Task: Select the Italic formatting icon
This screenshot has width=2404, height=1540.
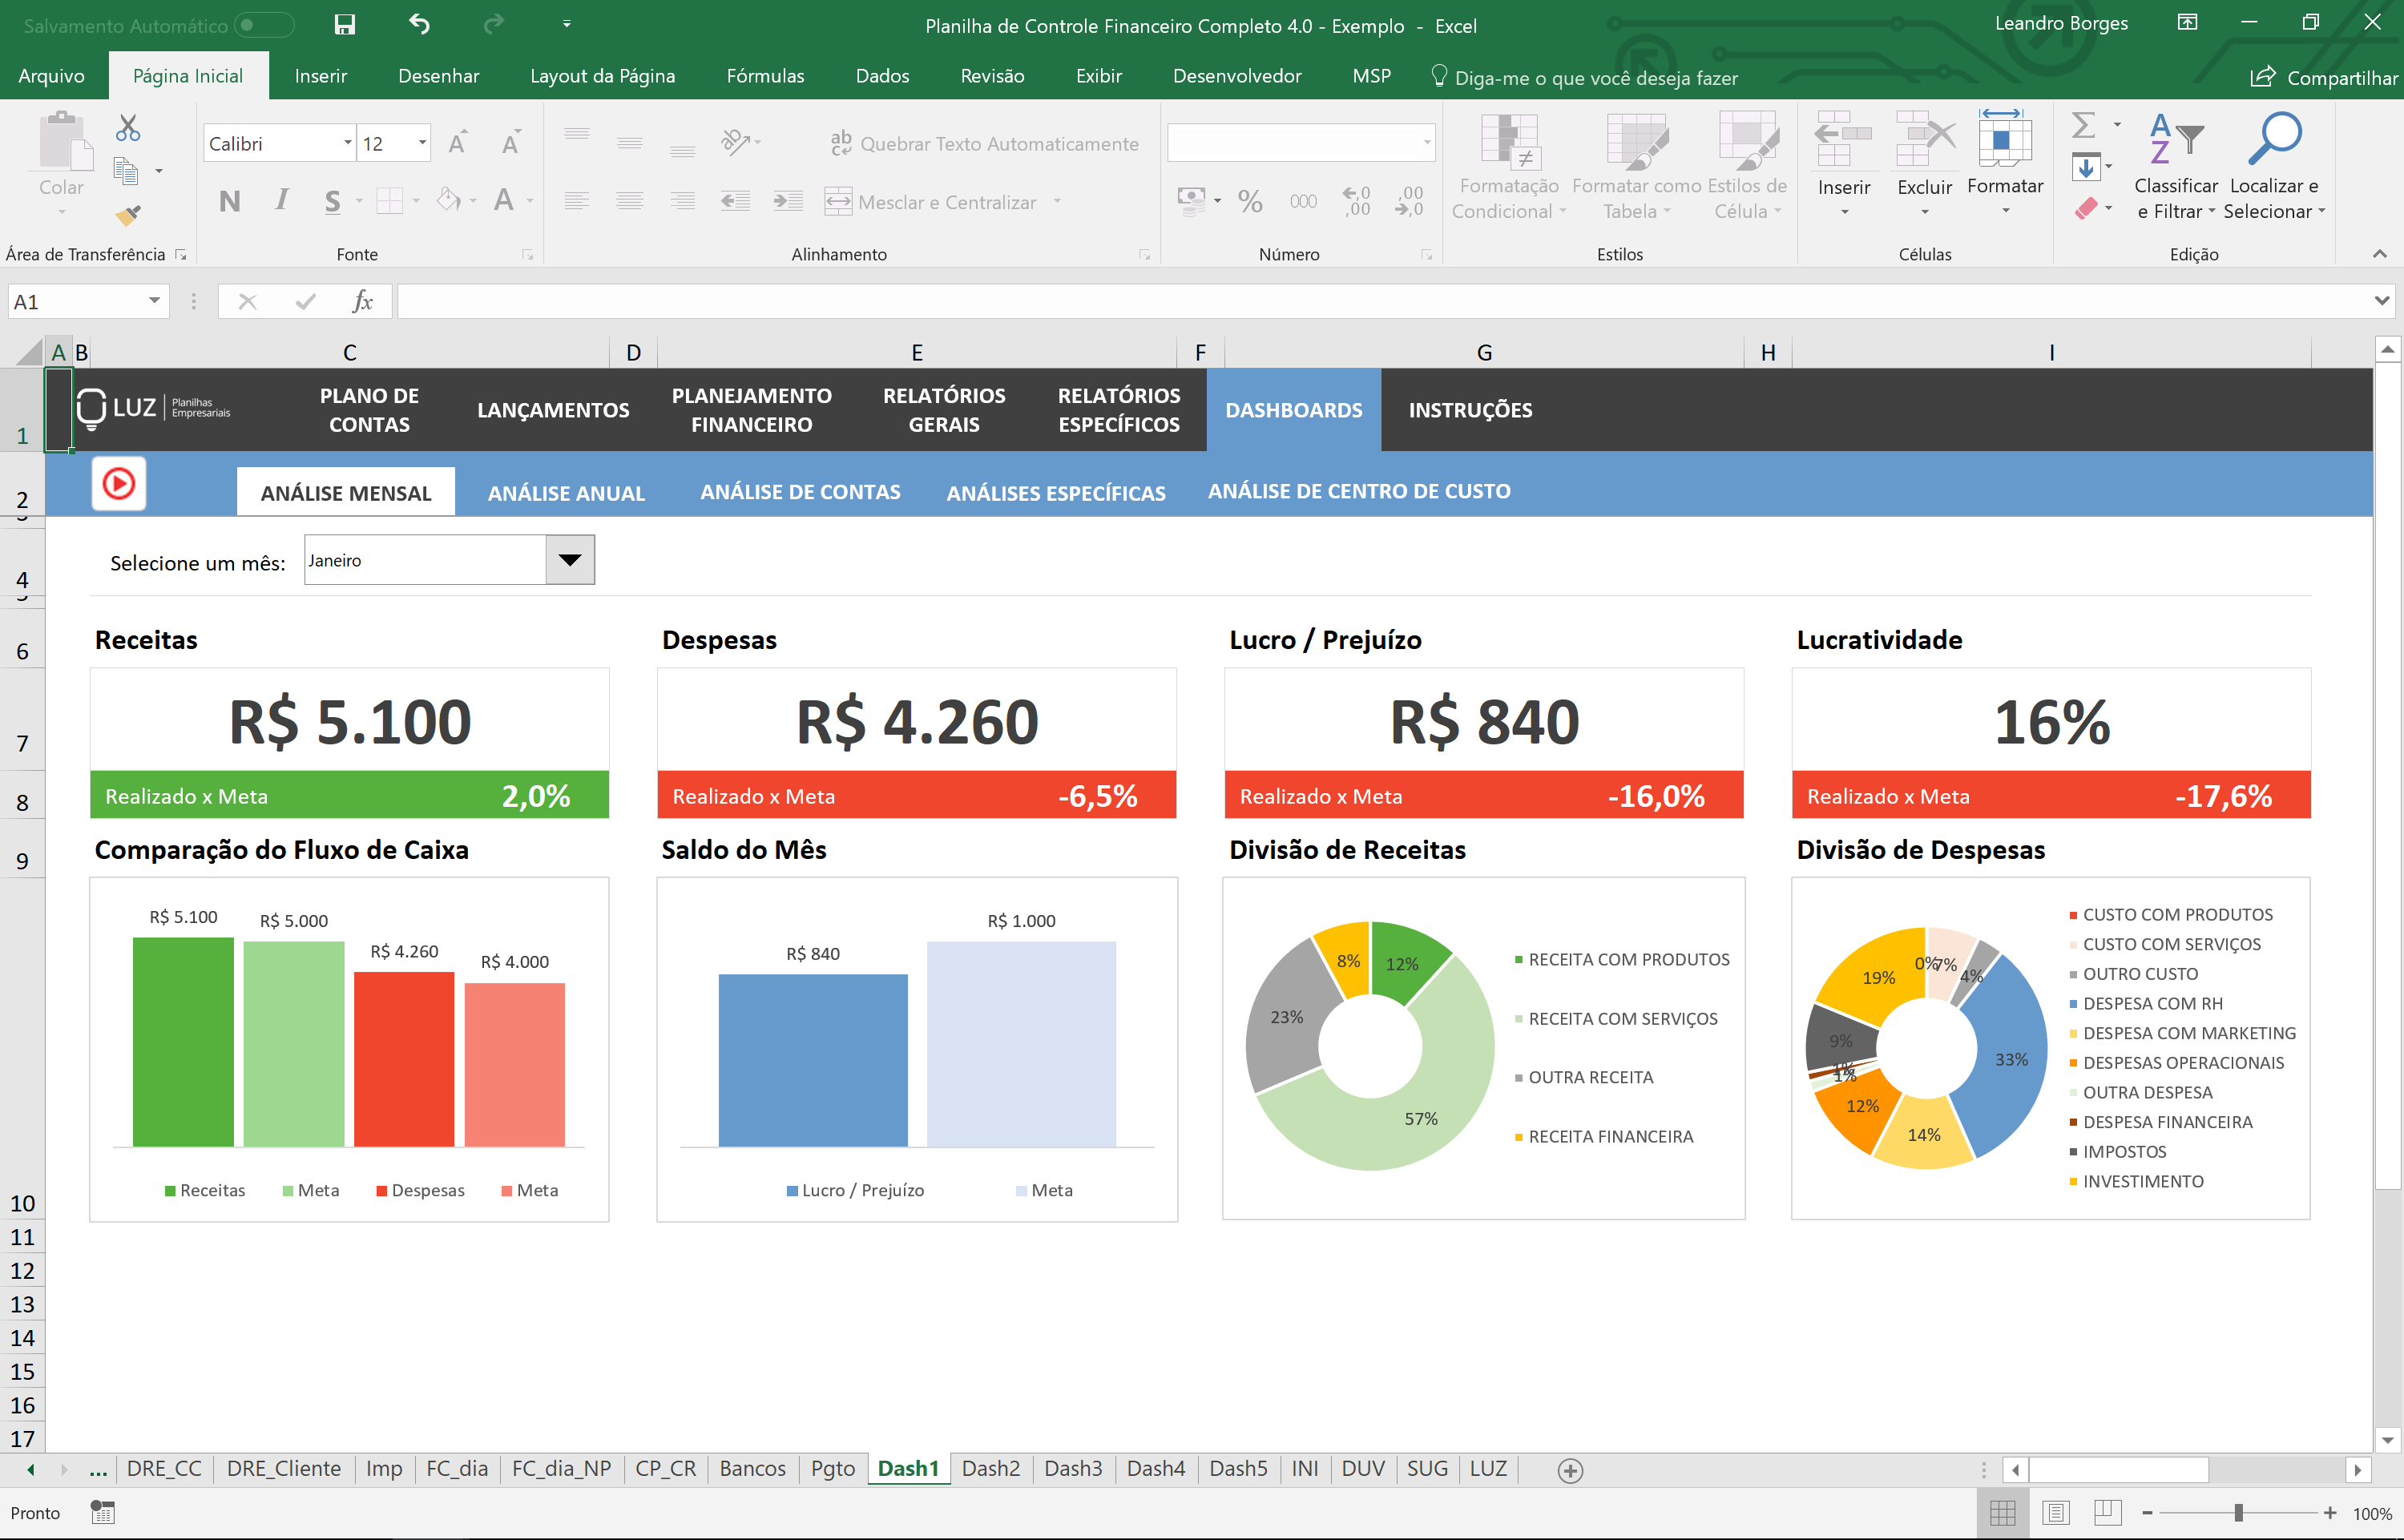Action: pyautogui.click(x=282, y=200)
